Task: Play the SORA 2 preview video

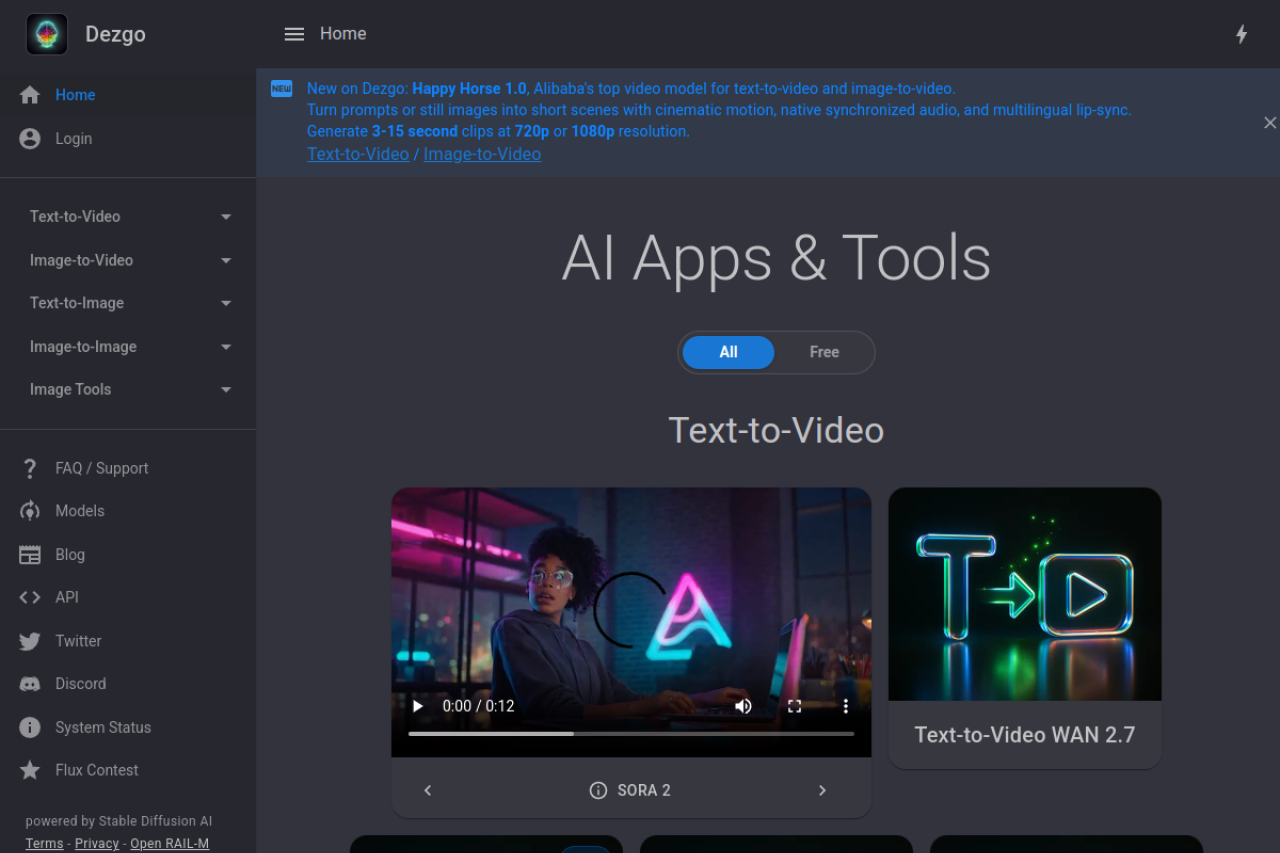Action: (x=418, y=706)
